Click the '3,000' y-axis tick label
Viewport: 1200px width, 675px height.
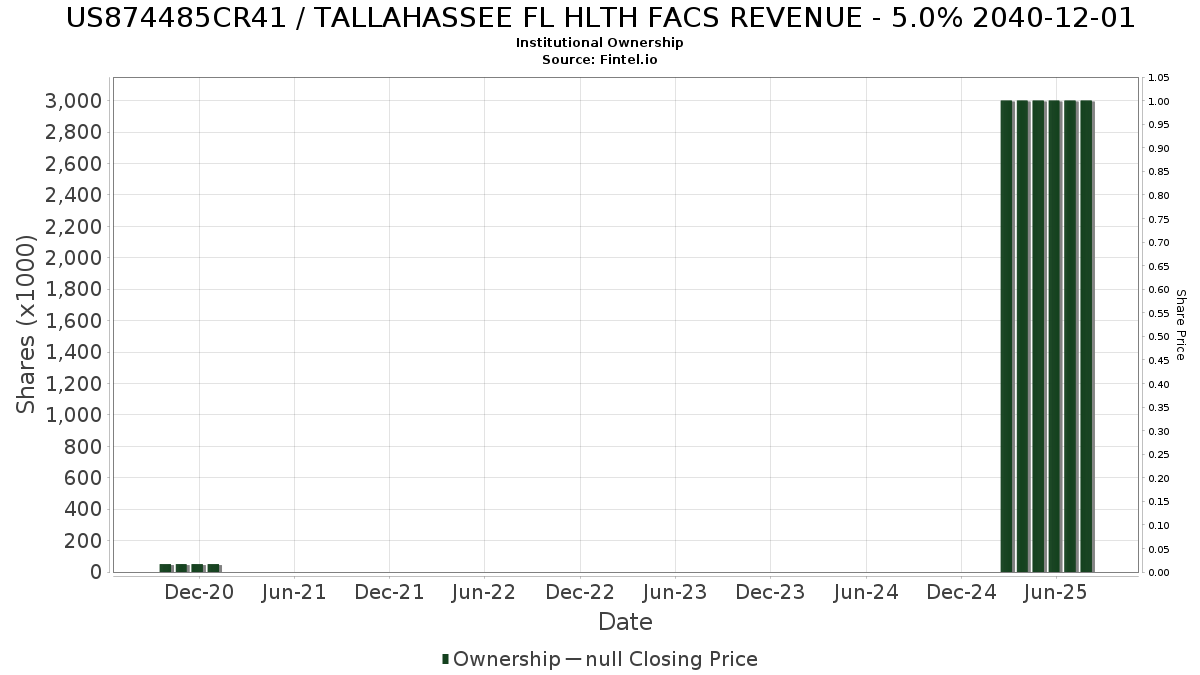click(x=74, y=101)
